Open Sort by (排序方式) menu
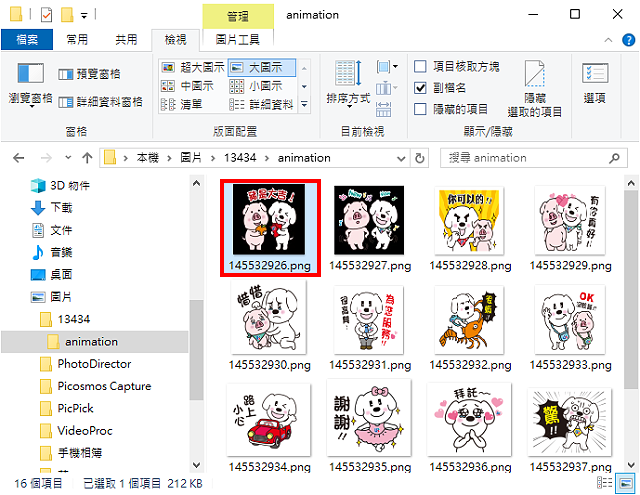Viewport: 640px width, 495px height. coord(348,84)
